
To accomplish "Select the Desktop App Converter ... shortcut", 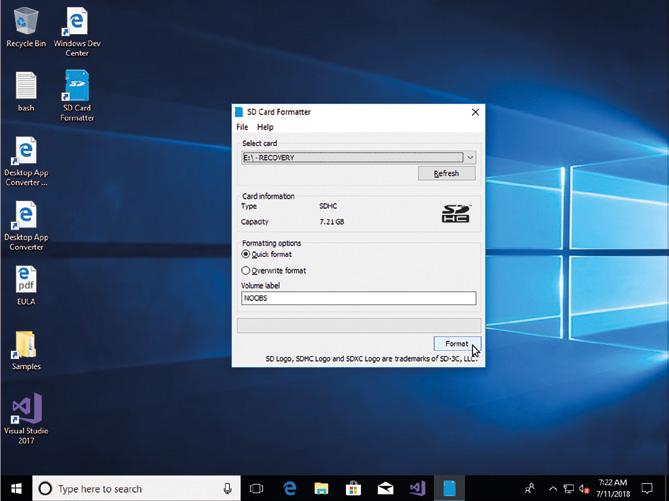I will coord(26,161).
